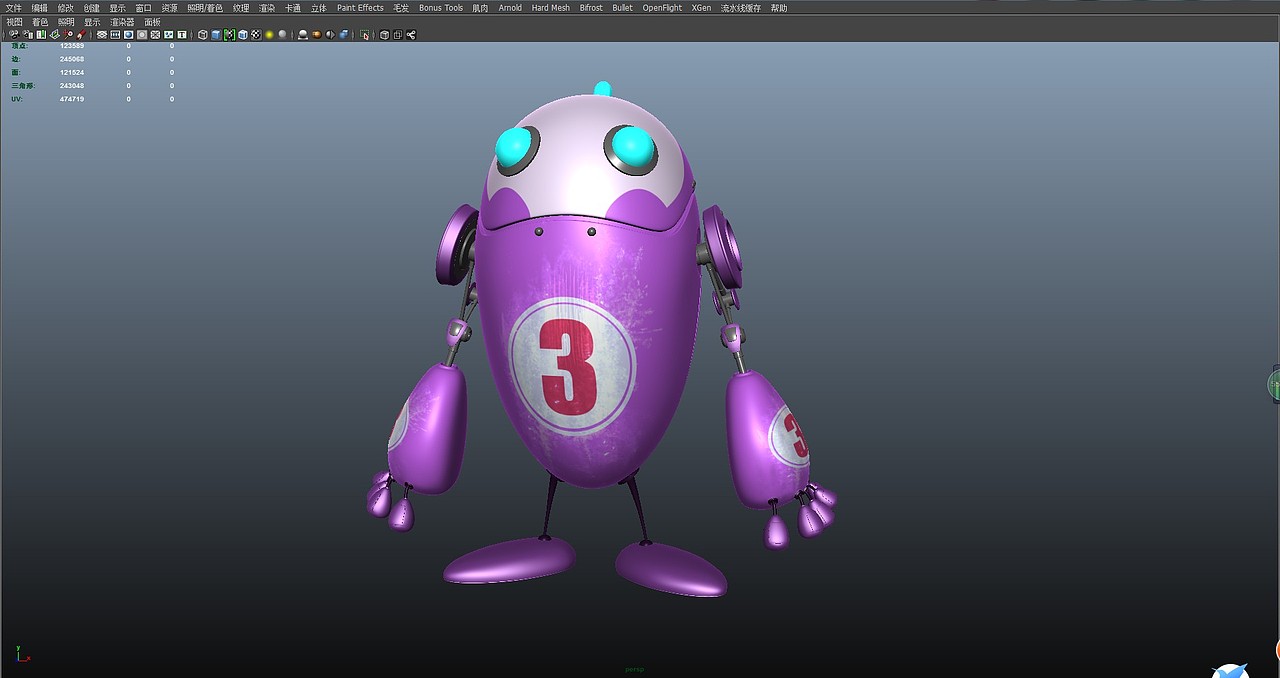Switch to Wireframe shading icon

pos(203,34)
